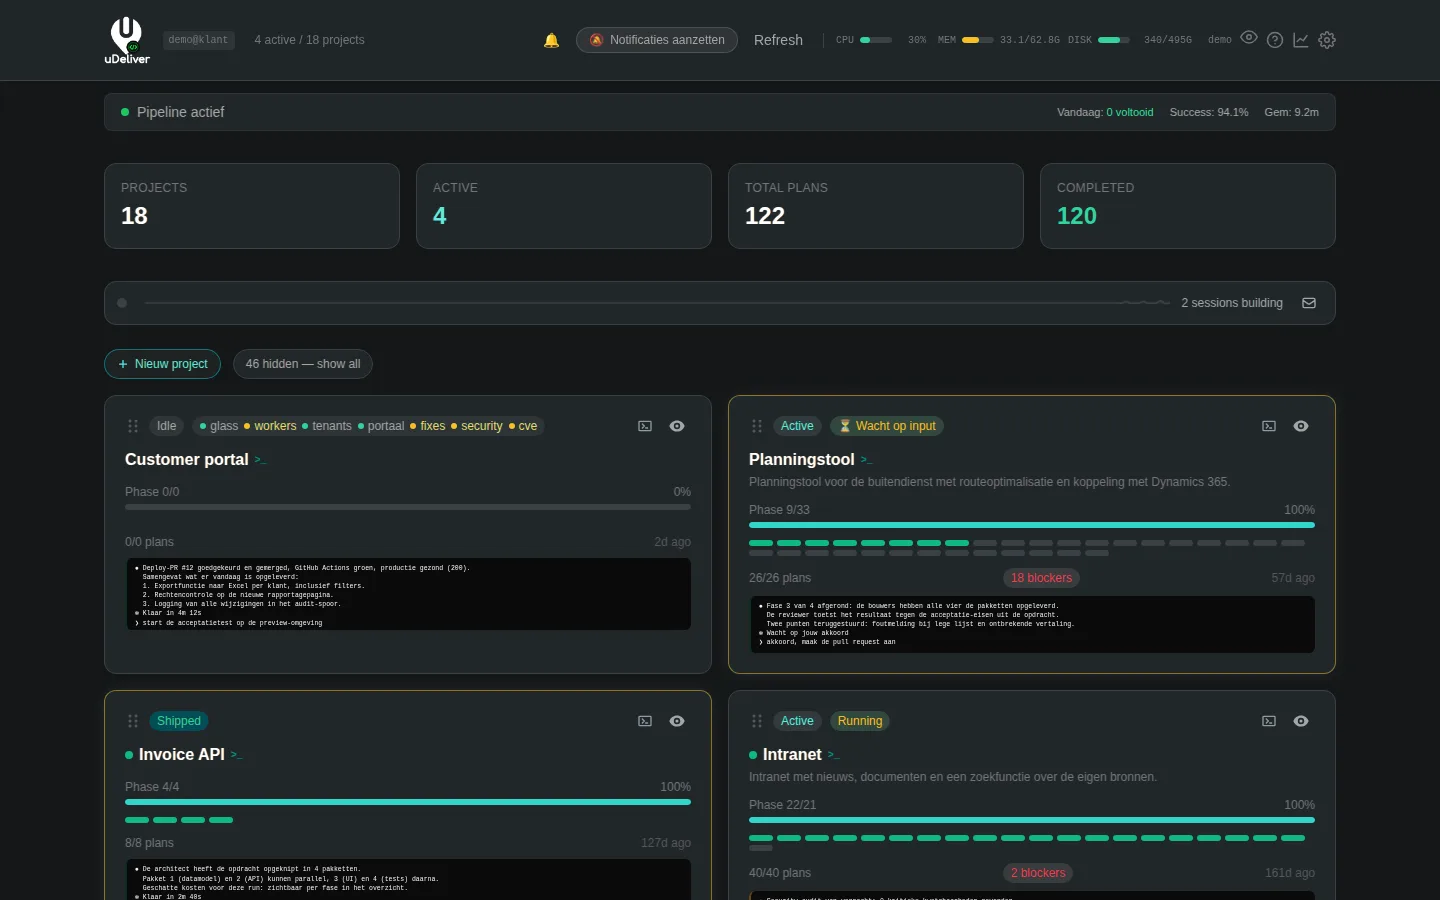Select the cve tag
Image resolution: width=1440 pixels, height=900 pixels.
point(523,426)
